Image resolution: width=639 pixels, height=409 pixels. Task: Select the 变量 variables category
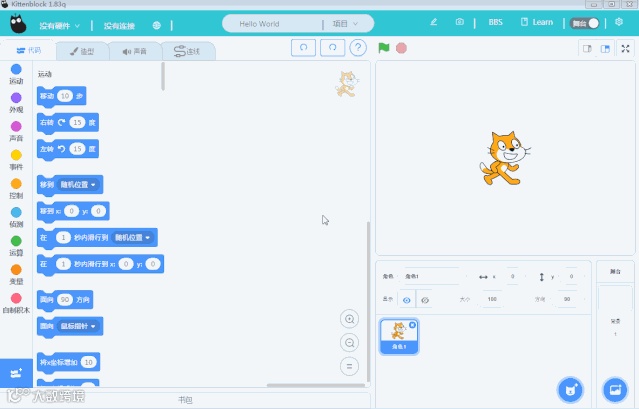click(x=16, y=275)
